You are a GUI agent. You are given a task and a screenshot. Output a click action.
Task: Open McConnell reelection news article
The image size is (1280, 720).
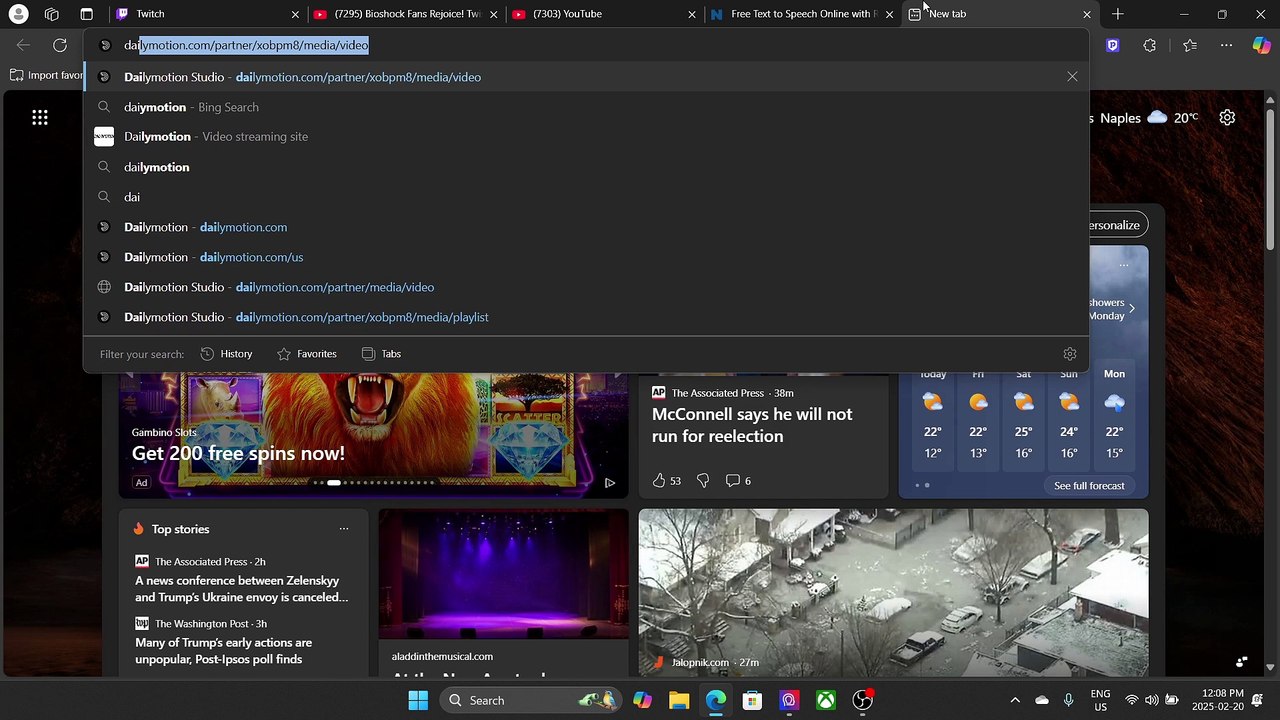[x=752, y=425]
